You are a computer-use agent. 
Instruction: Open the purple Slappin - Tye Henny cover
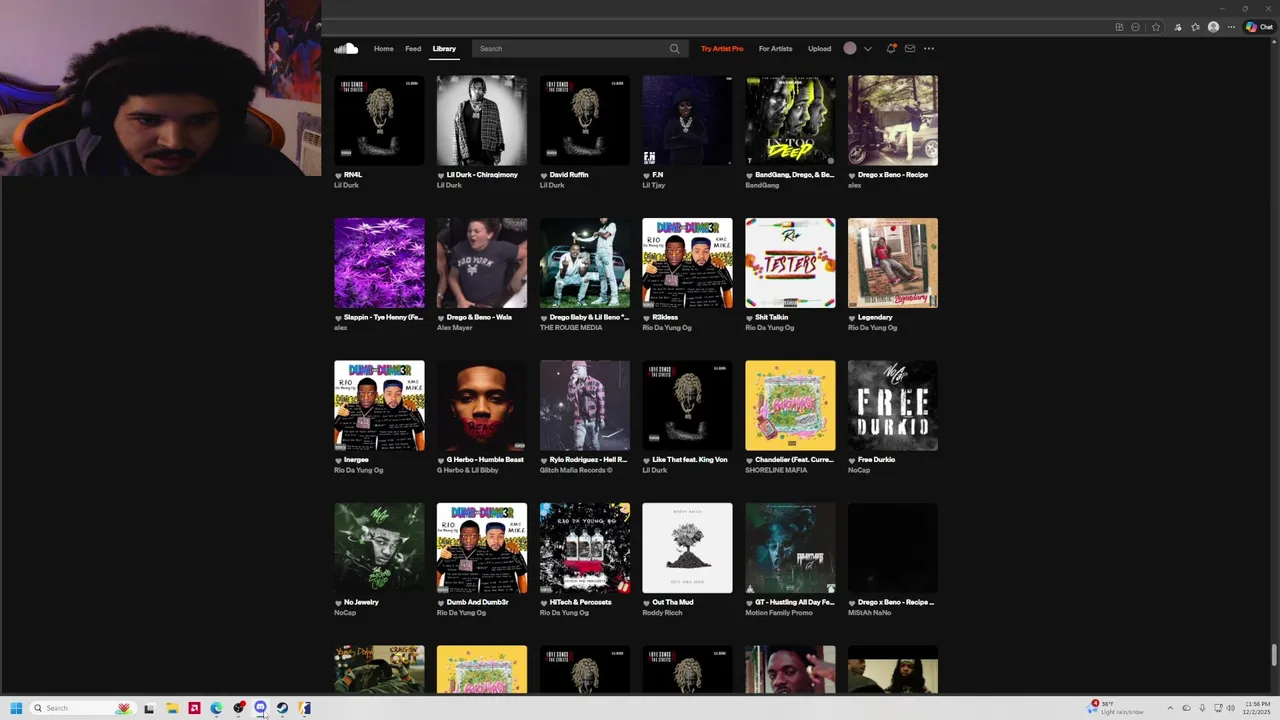click(x=379, y=263)
